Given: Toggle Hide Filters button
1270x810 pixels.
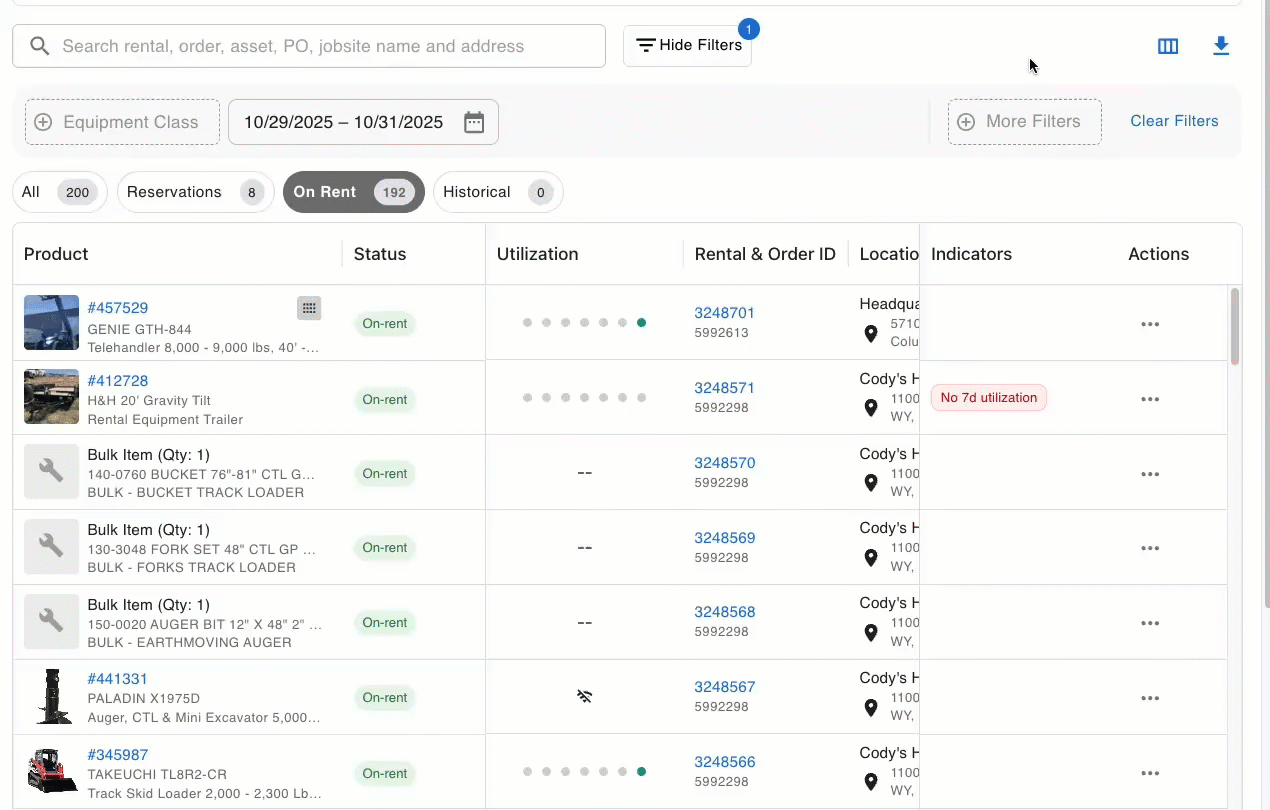Looking at the screenshot, I should (687, 46).
